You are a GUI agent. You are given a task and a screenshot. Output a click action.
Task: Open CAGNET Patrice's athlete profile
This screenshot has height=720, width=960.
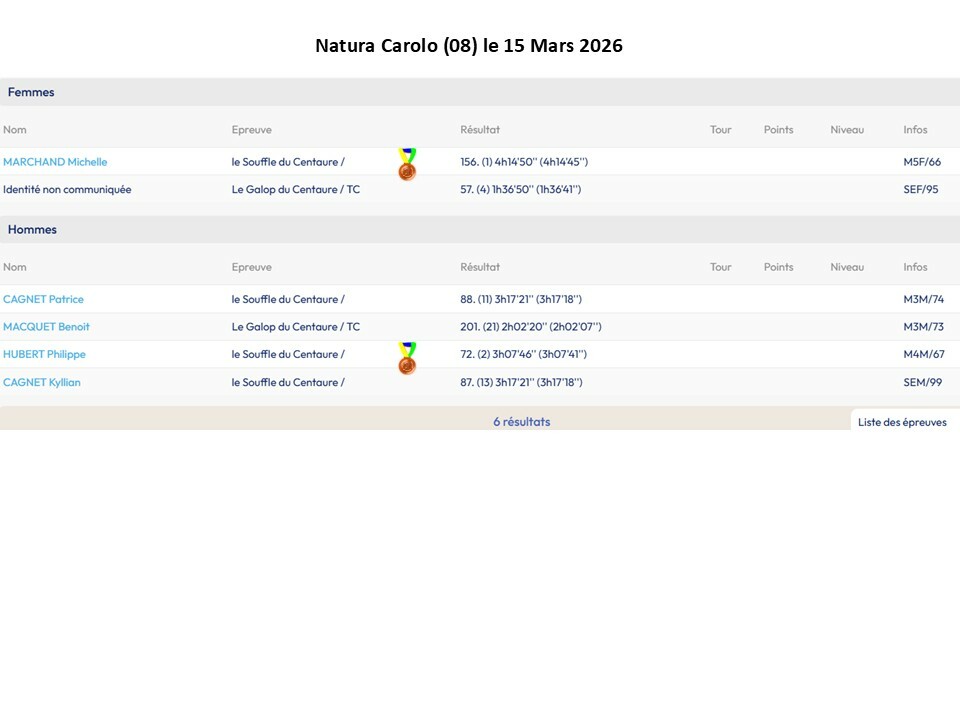point(43,299)
